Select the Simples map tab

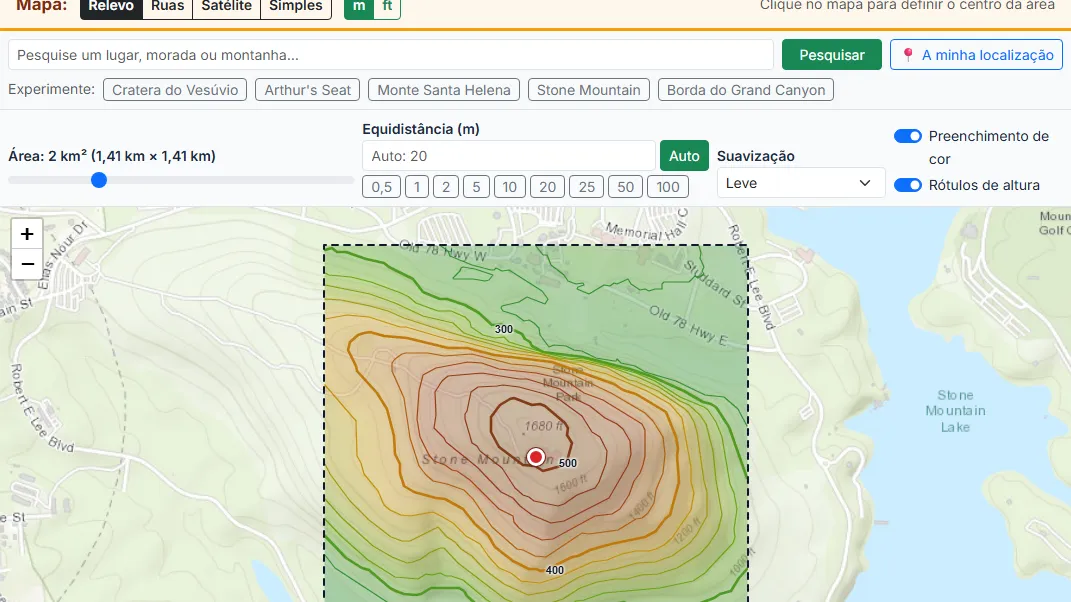[x=296, y=7]
